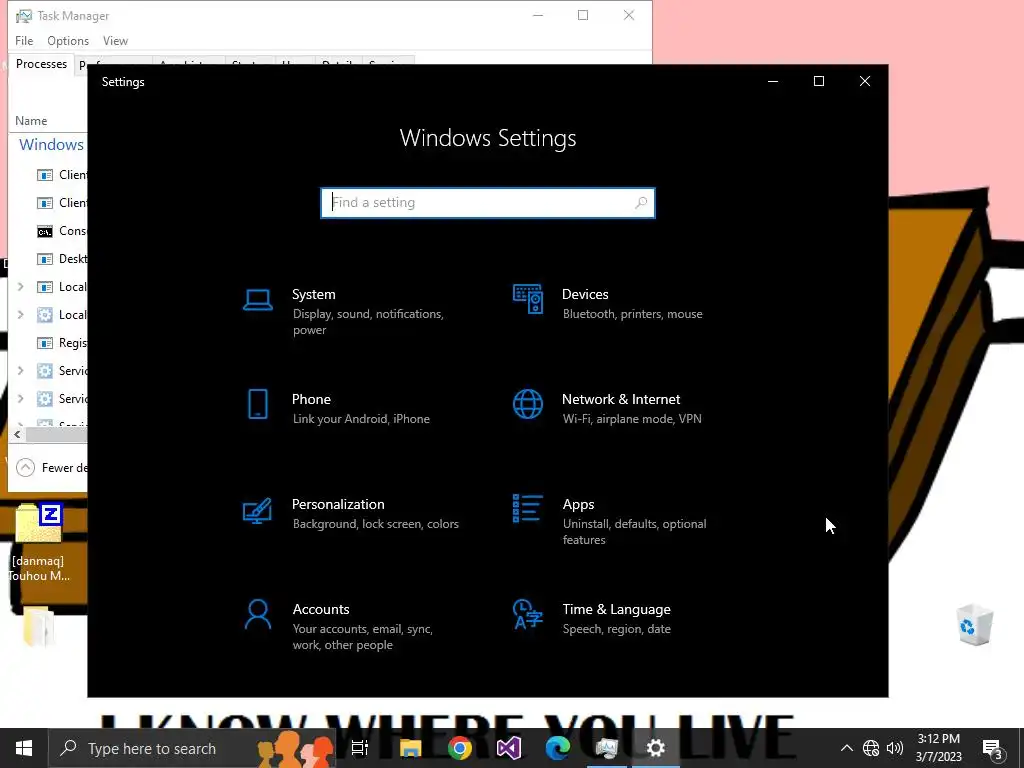This screenshot has width=1024, height=768.
Task: Open Task View from the taskbar
Action: (x=360, y=748)
